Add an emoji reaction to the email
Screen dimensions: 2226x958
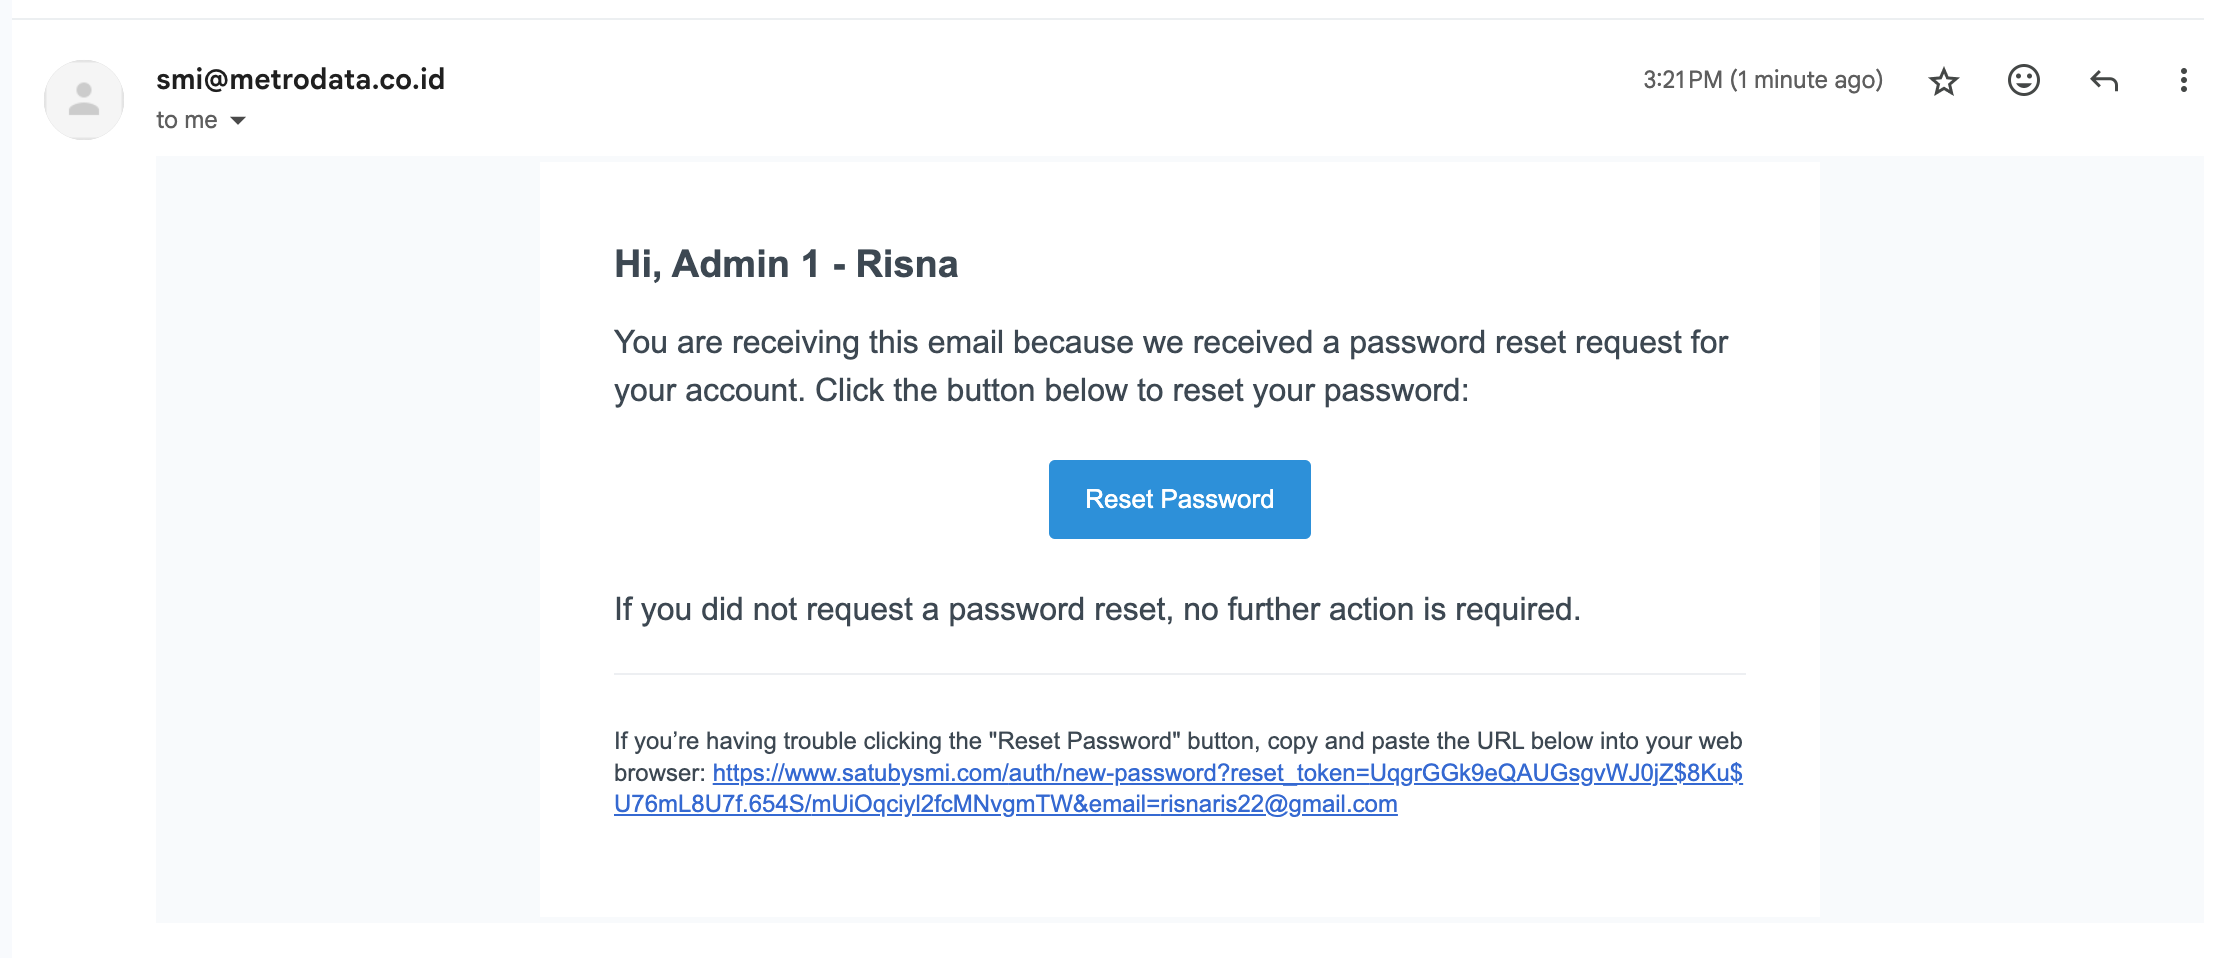pos(2023,80)
